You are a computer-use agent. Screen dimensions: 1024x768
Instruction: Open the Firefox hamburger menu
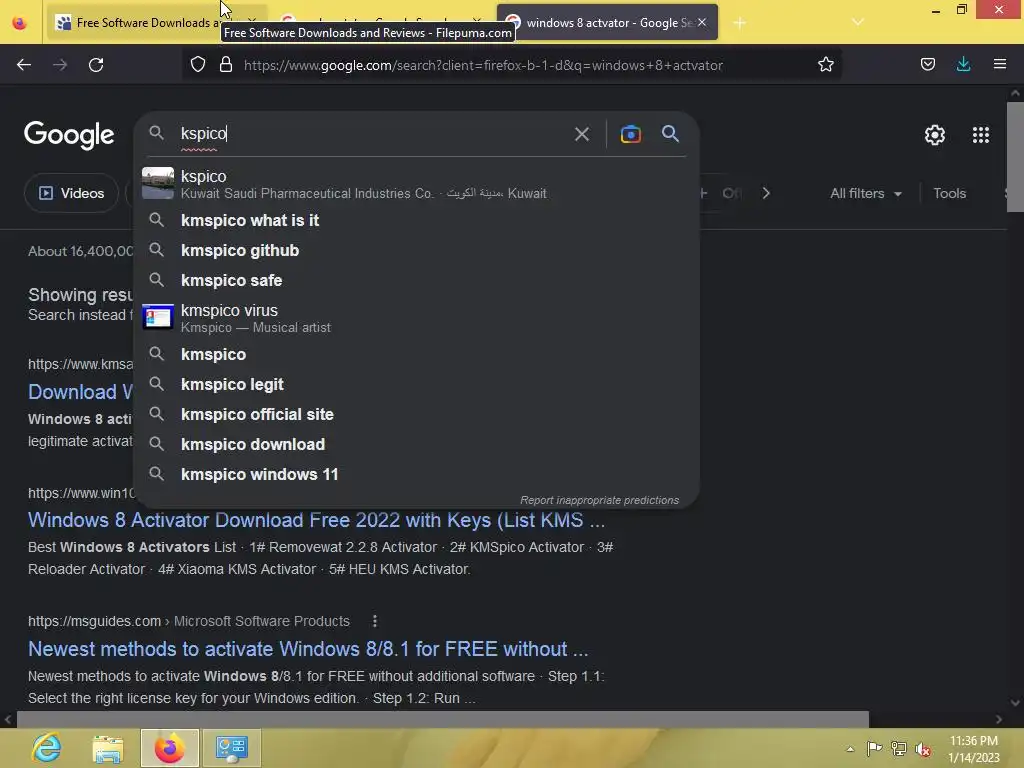click(999, 65)
